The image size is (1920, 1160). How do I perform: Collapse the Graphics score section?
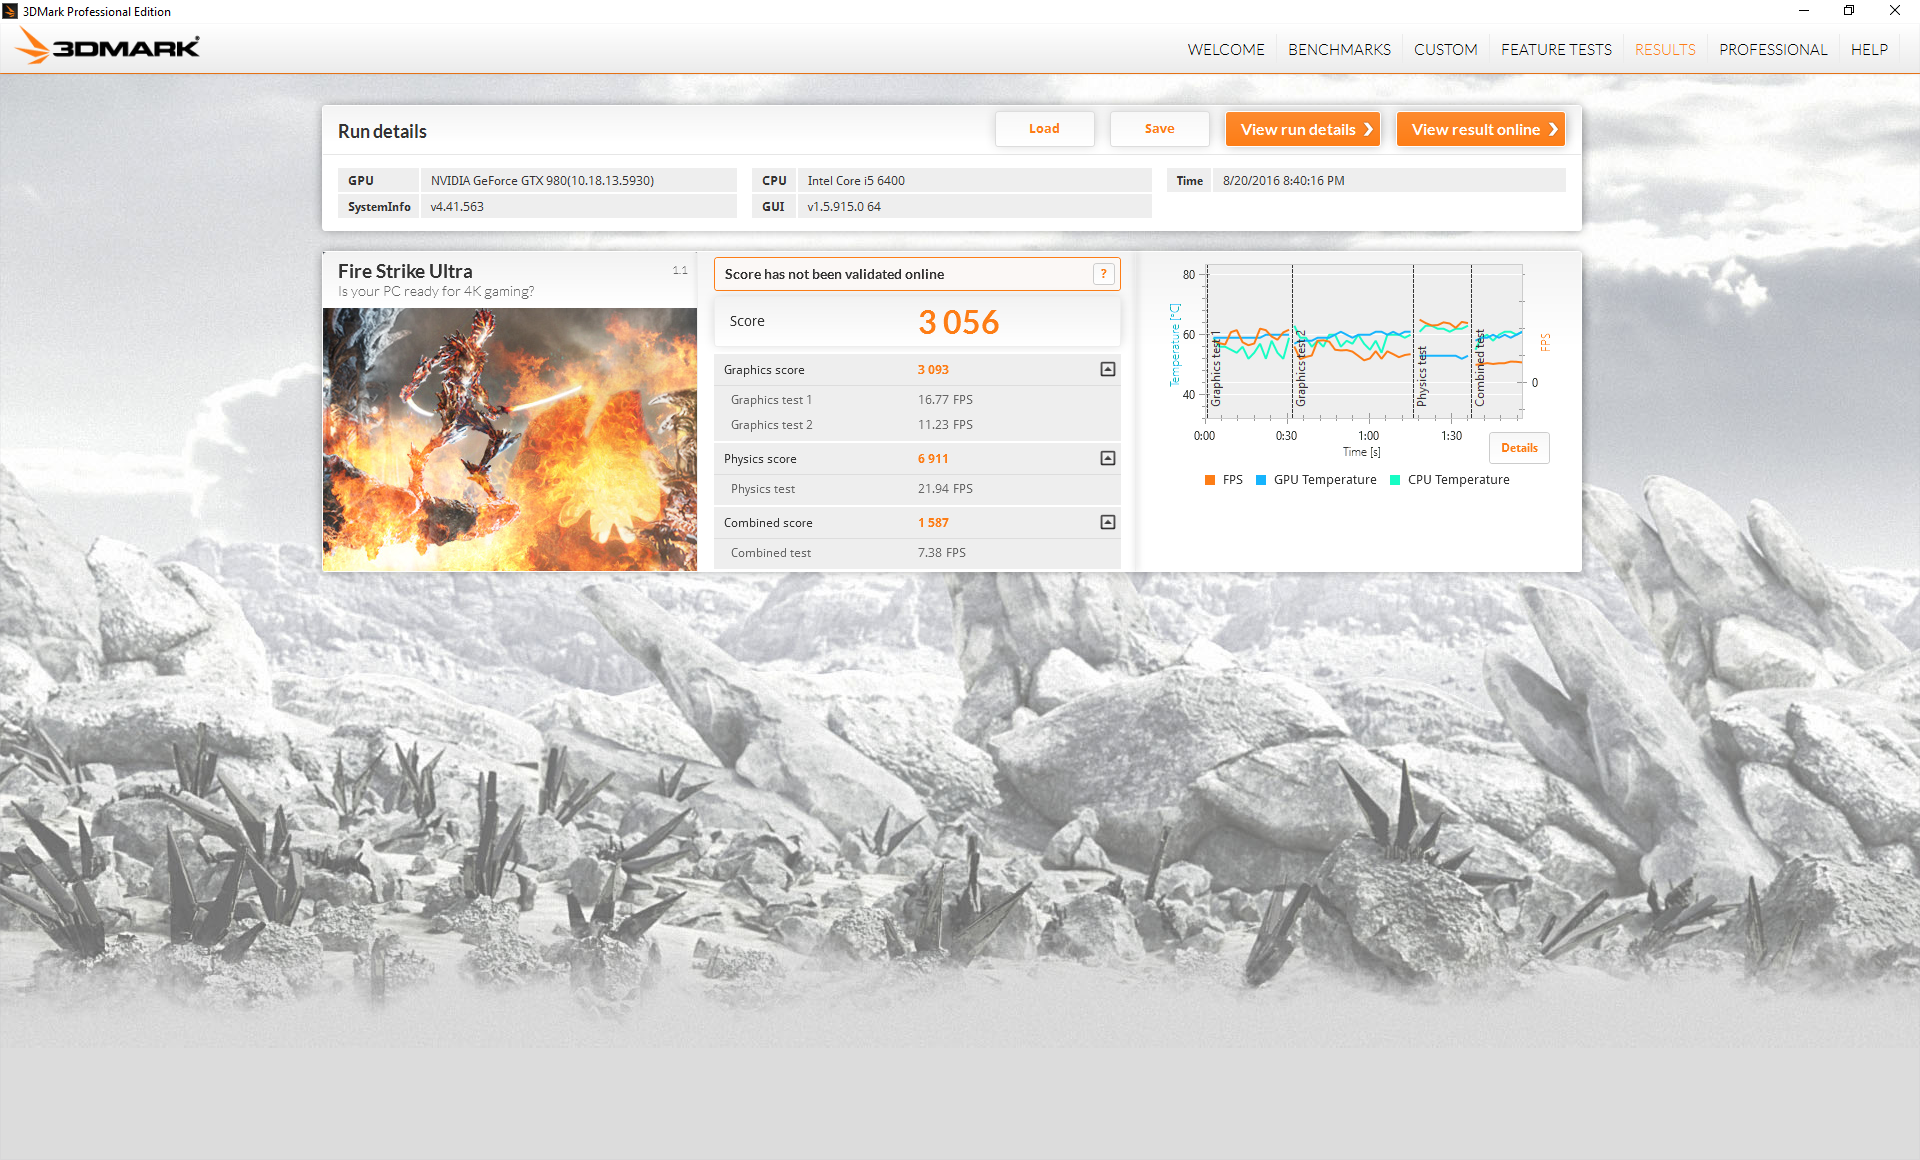click(1108, 369)
